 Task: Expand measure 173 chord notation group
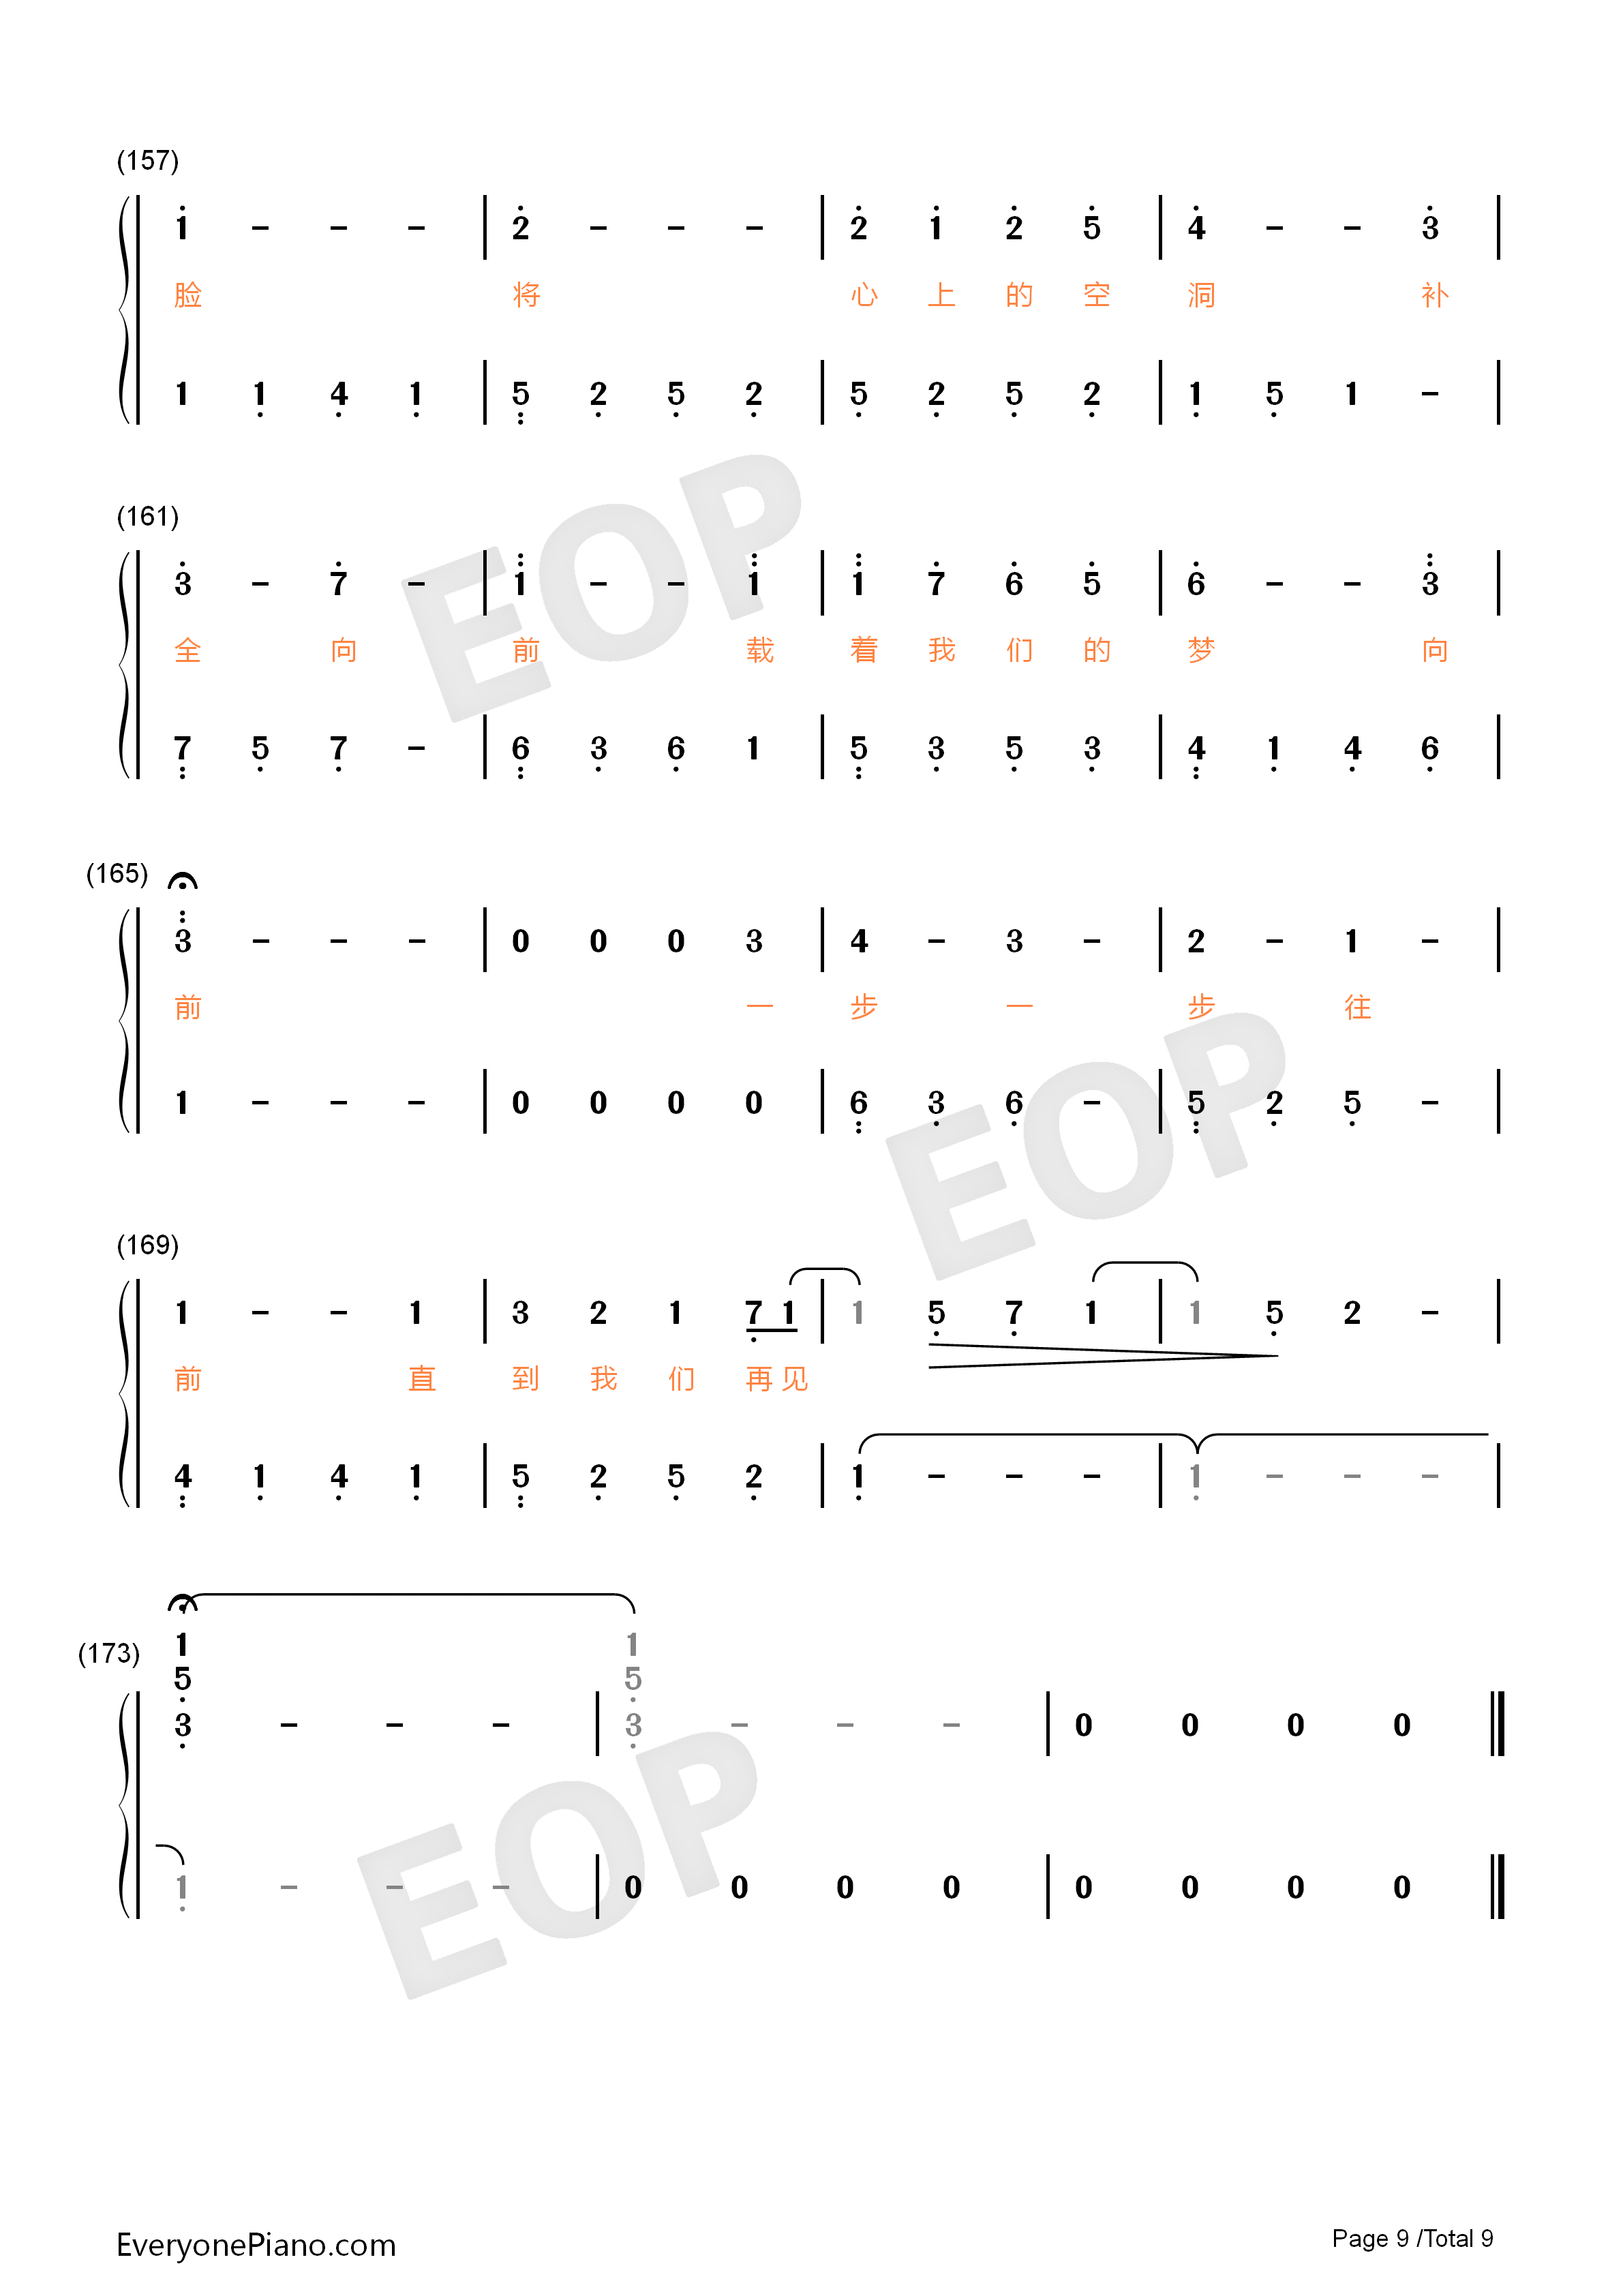(x=192, y=1687)
